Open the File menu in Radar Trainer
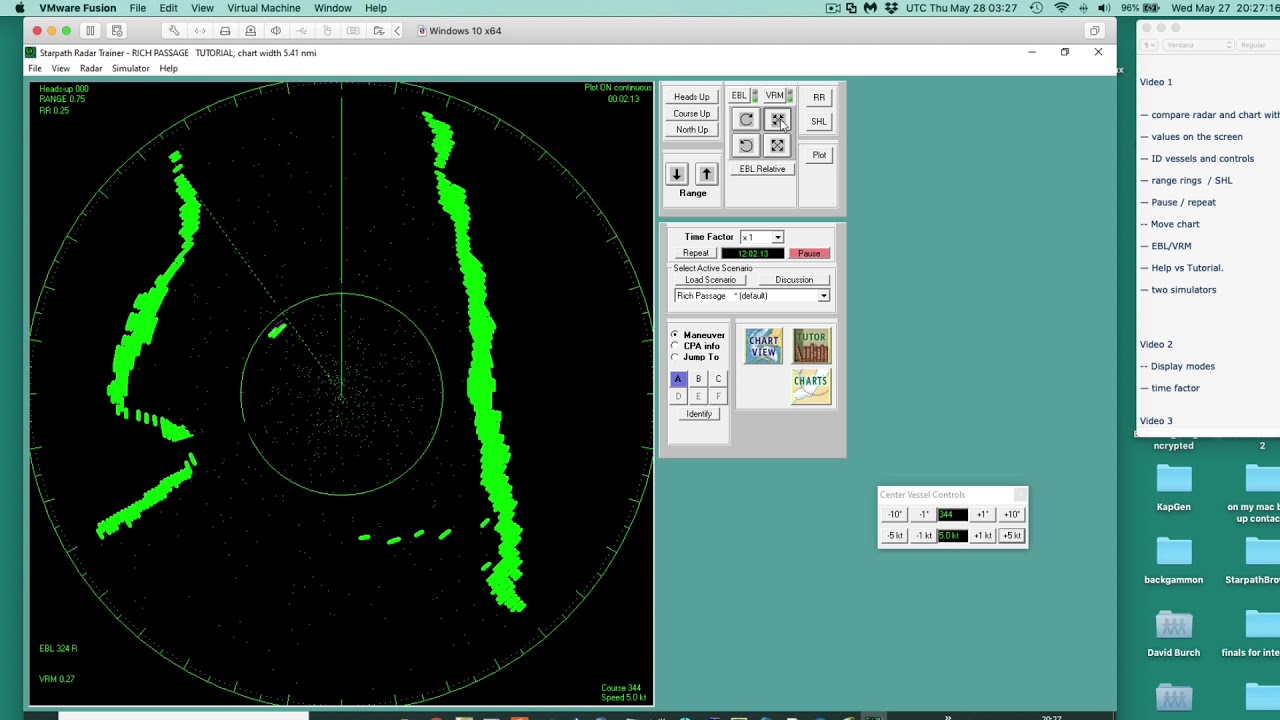The image size is (1280, 720). point(35,69)
